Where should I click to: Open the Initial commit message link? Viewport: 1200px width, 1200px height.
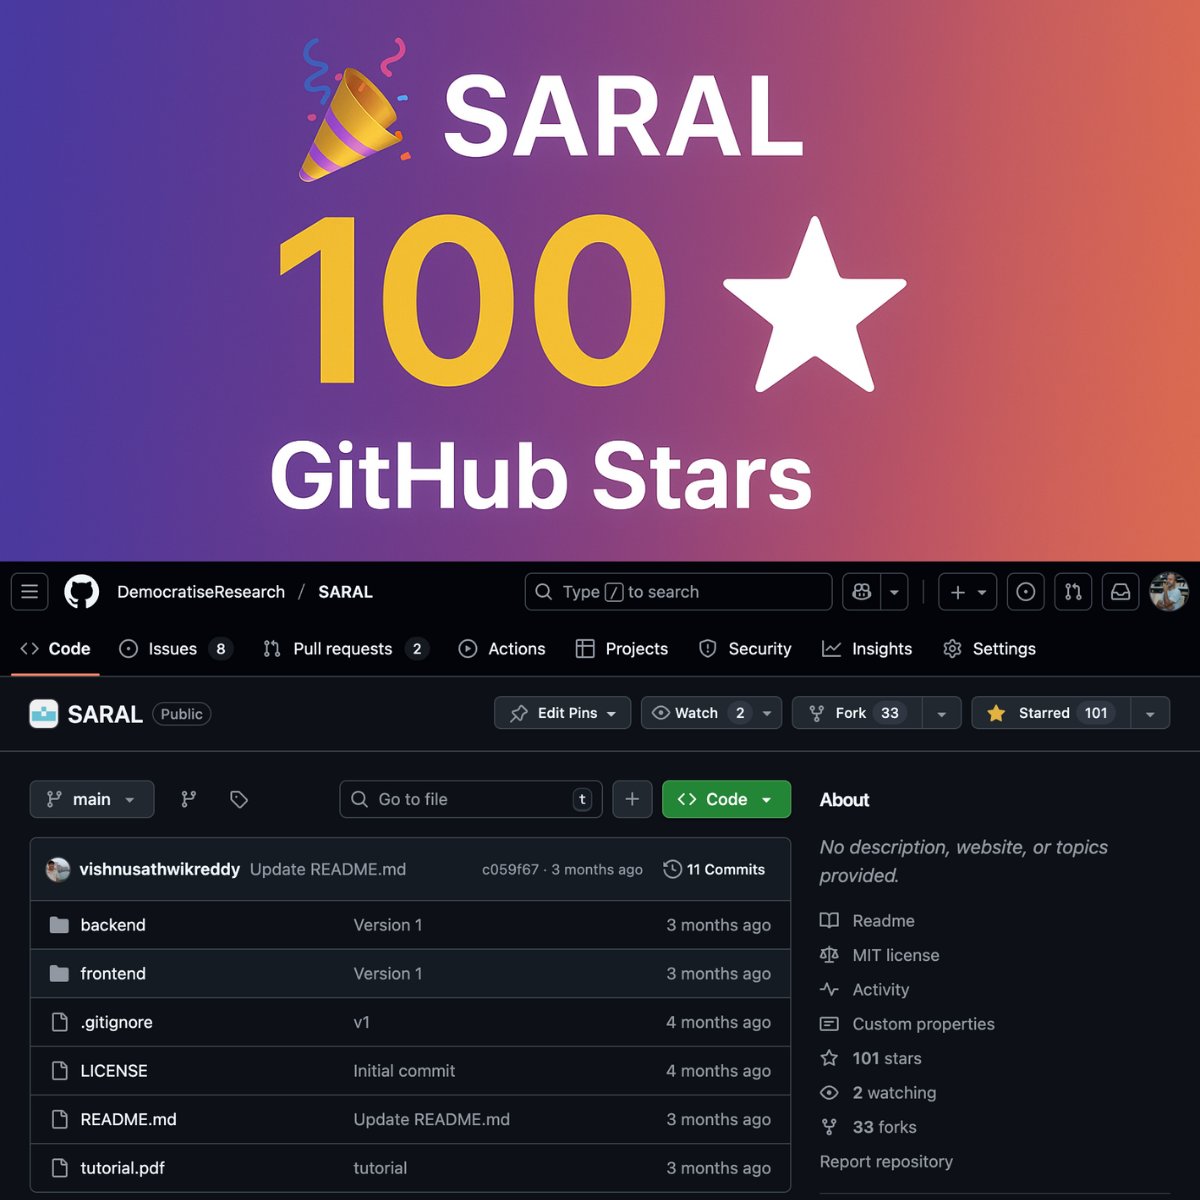click(x=404, y=1071)
